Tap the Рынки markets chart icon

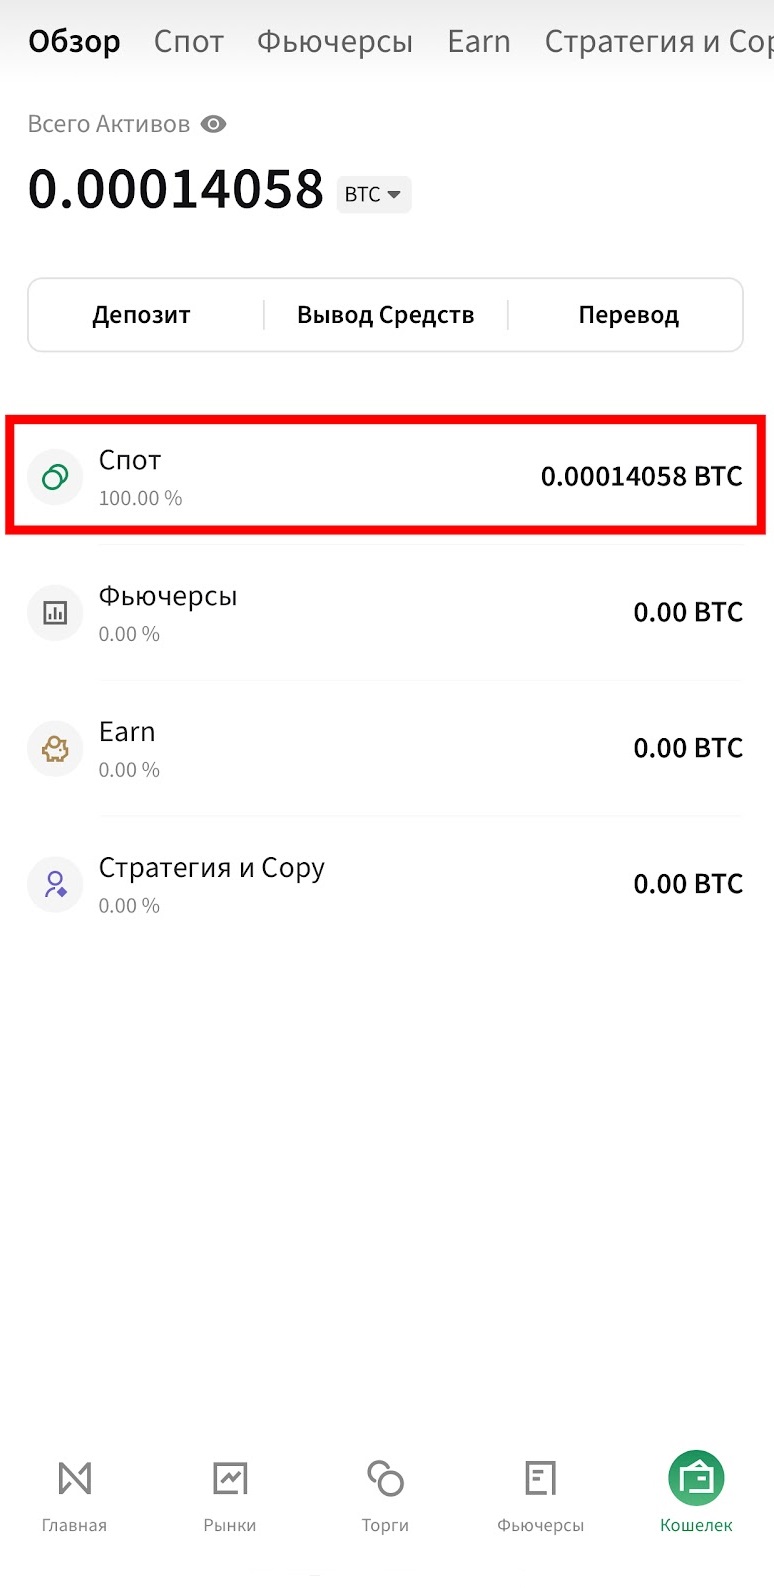click(x=230, y=1478)
